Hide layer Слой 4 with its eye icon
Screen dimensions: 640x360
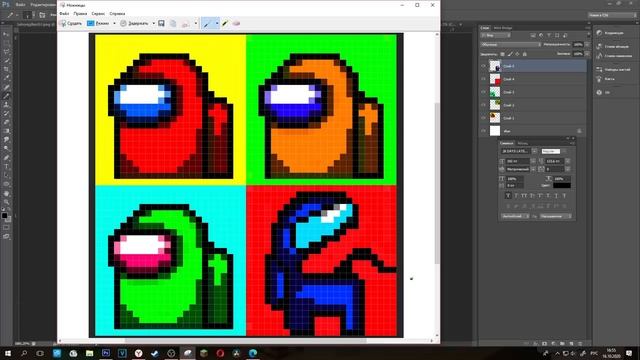click(484, 79)
